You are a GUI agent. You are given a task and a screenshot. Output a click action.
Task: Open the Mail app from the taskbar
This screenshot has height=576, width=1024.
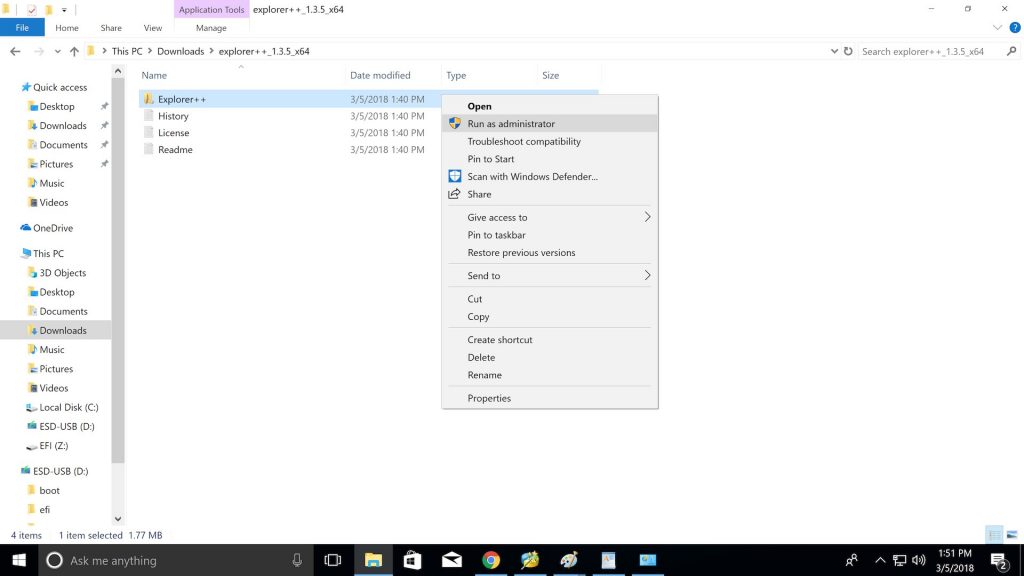pyautogui.click(x=451, y=560)
